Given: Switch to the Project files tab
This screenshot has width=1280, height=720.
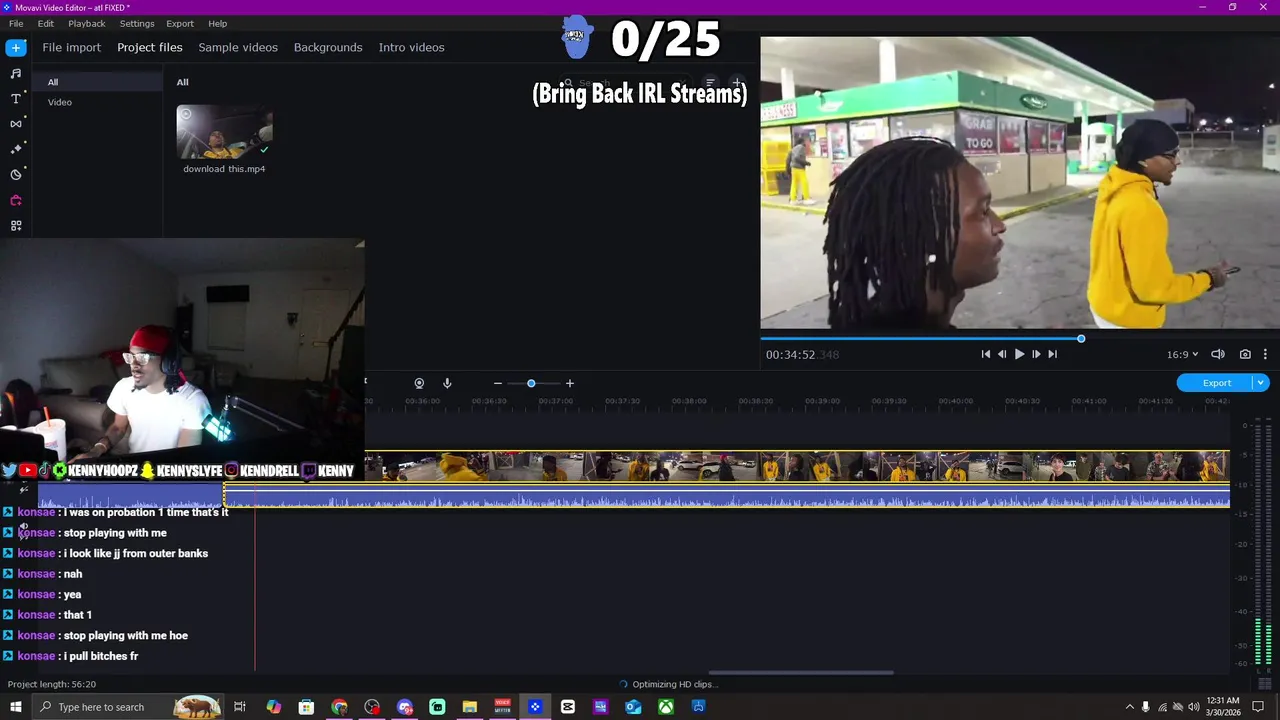Looking at the screenshot, I should 150,47.
